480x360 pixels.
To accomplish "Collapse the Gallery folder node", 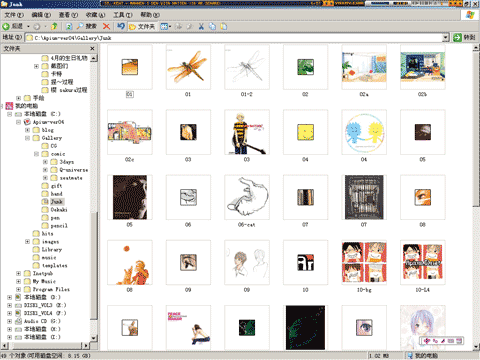I will click(28, 138).
